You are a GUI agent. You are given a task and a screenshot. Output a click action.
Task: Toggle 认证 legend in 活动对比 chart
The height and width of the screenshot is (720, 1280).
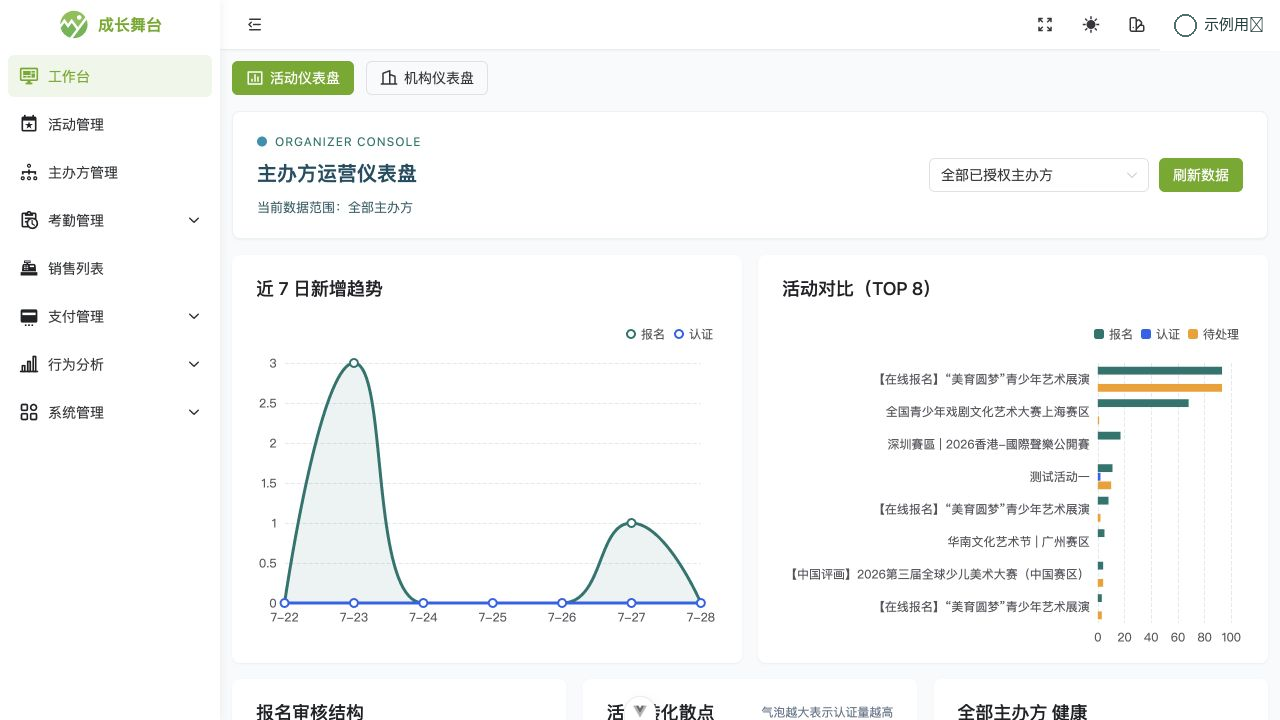pos(1160,334)
